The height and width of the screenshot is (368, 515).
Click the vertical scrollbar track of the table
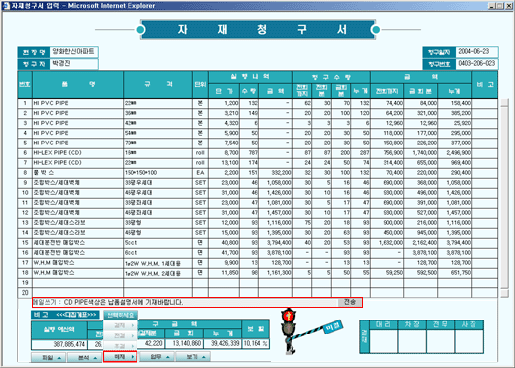(x=504, y=198)
